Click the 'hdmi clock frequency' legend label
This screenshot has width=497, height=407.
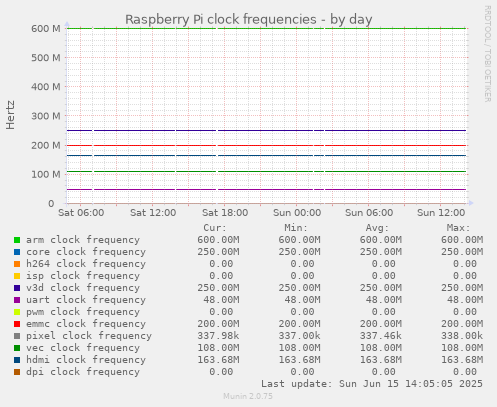click(86, 360)
